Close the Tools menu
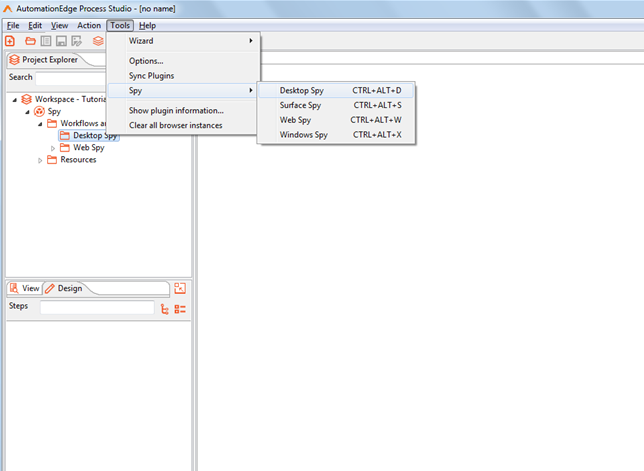Screen dimensions: 644x471 120,25
